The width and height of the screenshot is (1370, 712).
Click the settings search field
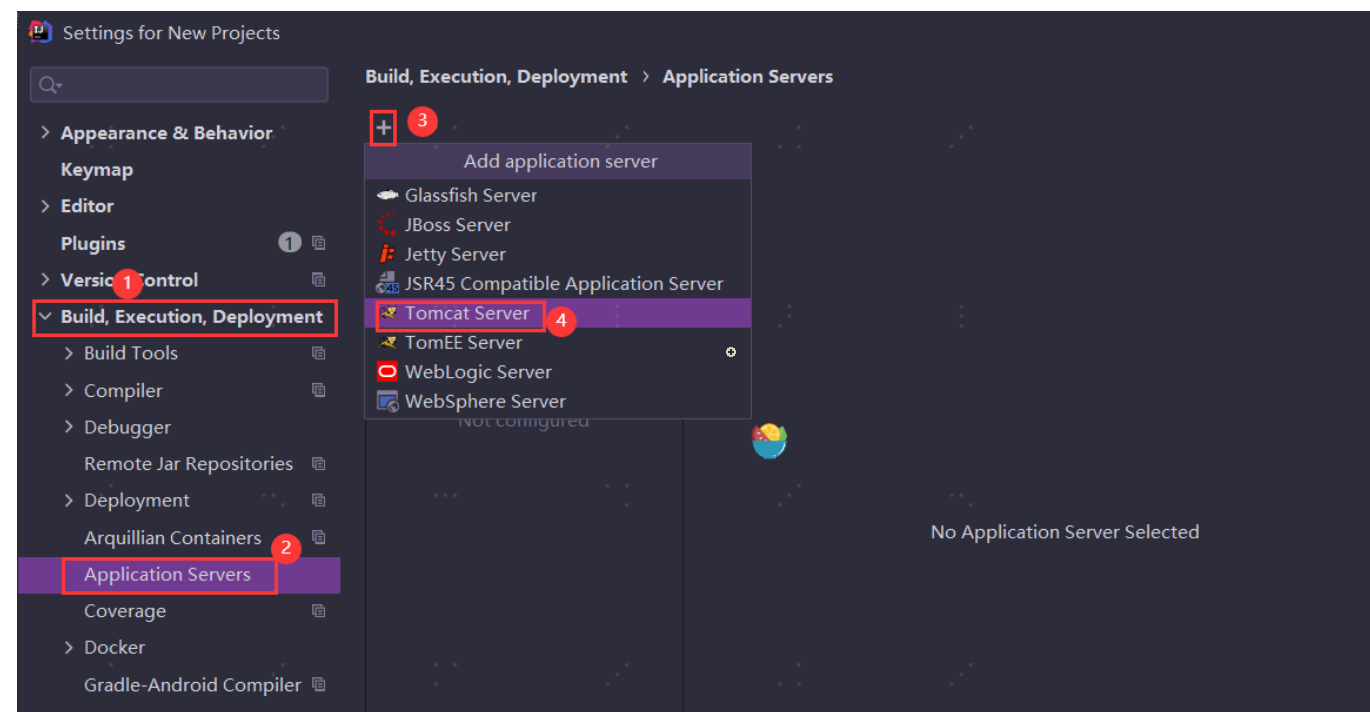point(179,85)
